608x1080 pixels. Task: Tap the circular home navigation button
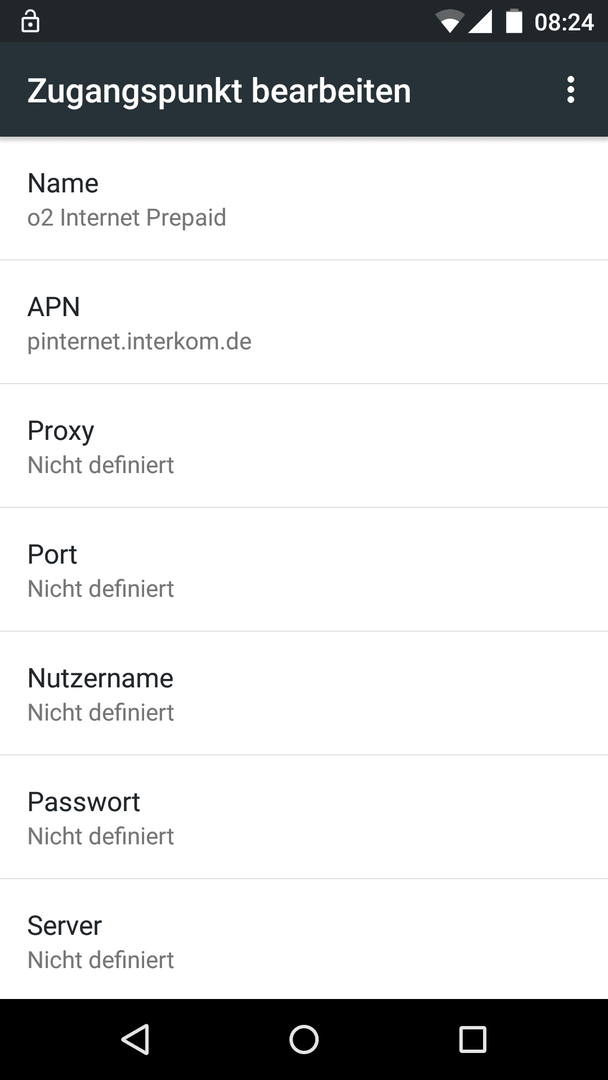pos(304,1039)
